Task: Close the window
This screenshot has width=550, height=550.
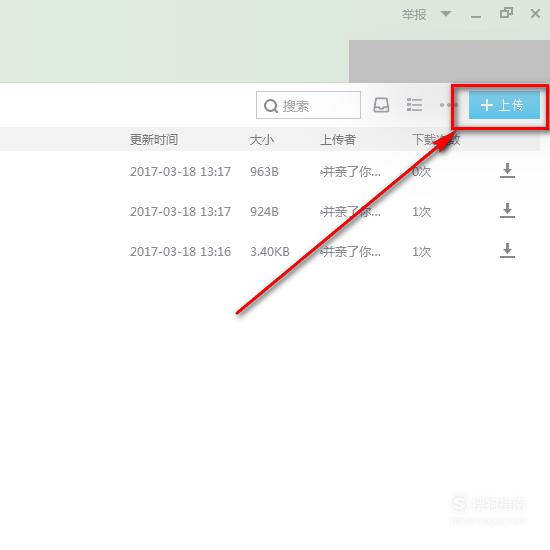Action: click(x=535, y=14)
